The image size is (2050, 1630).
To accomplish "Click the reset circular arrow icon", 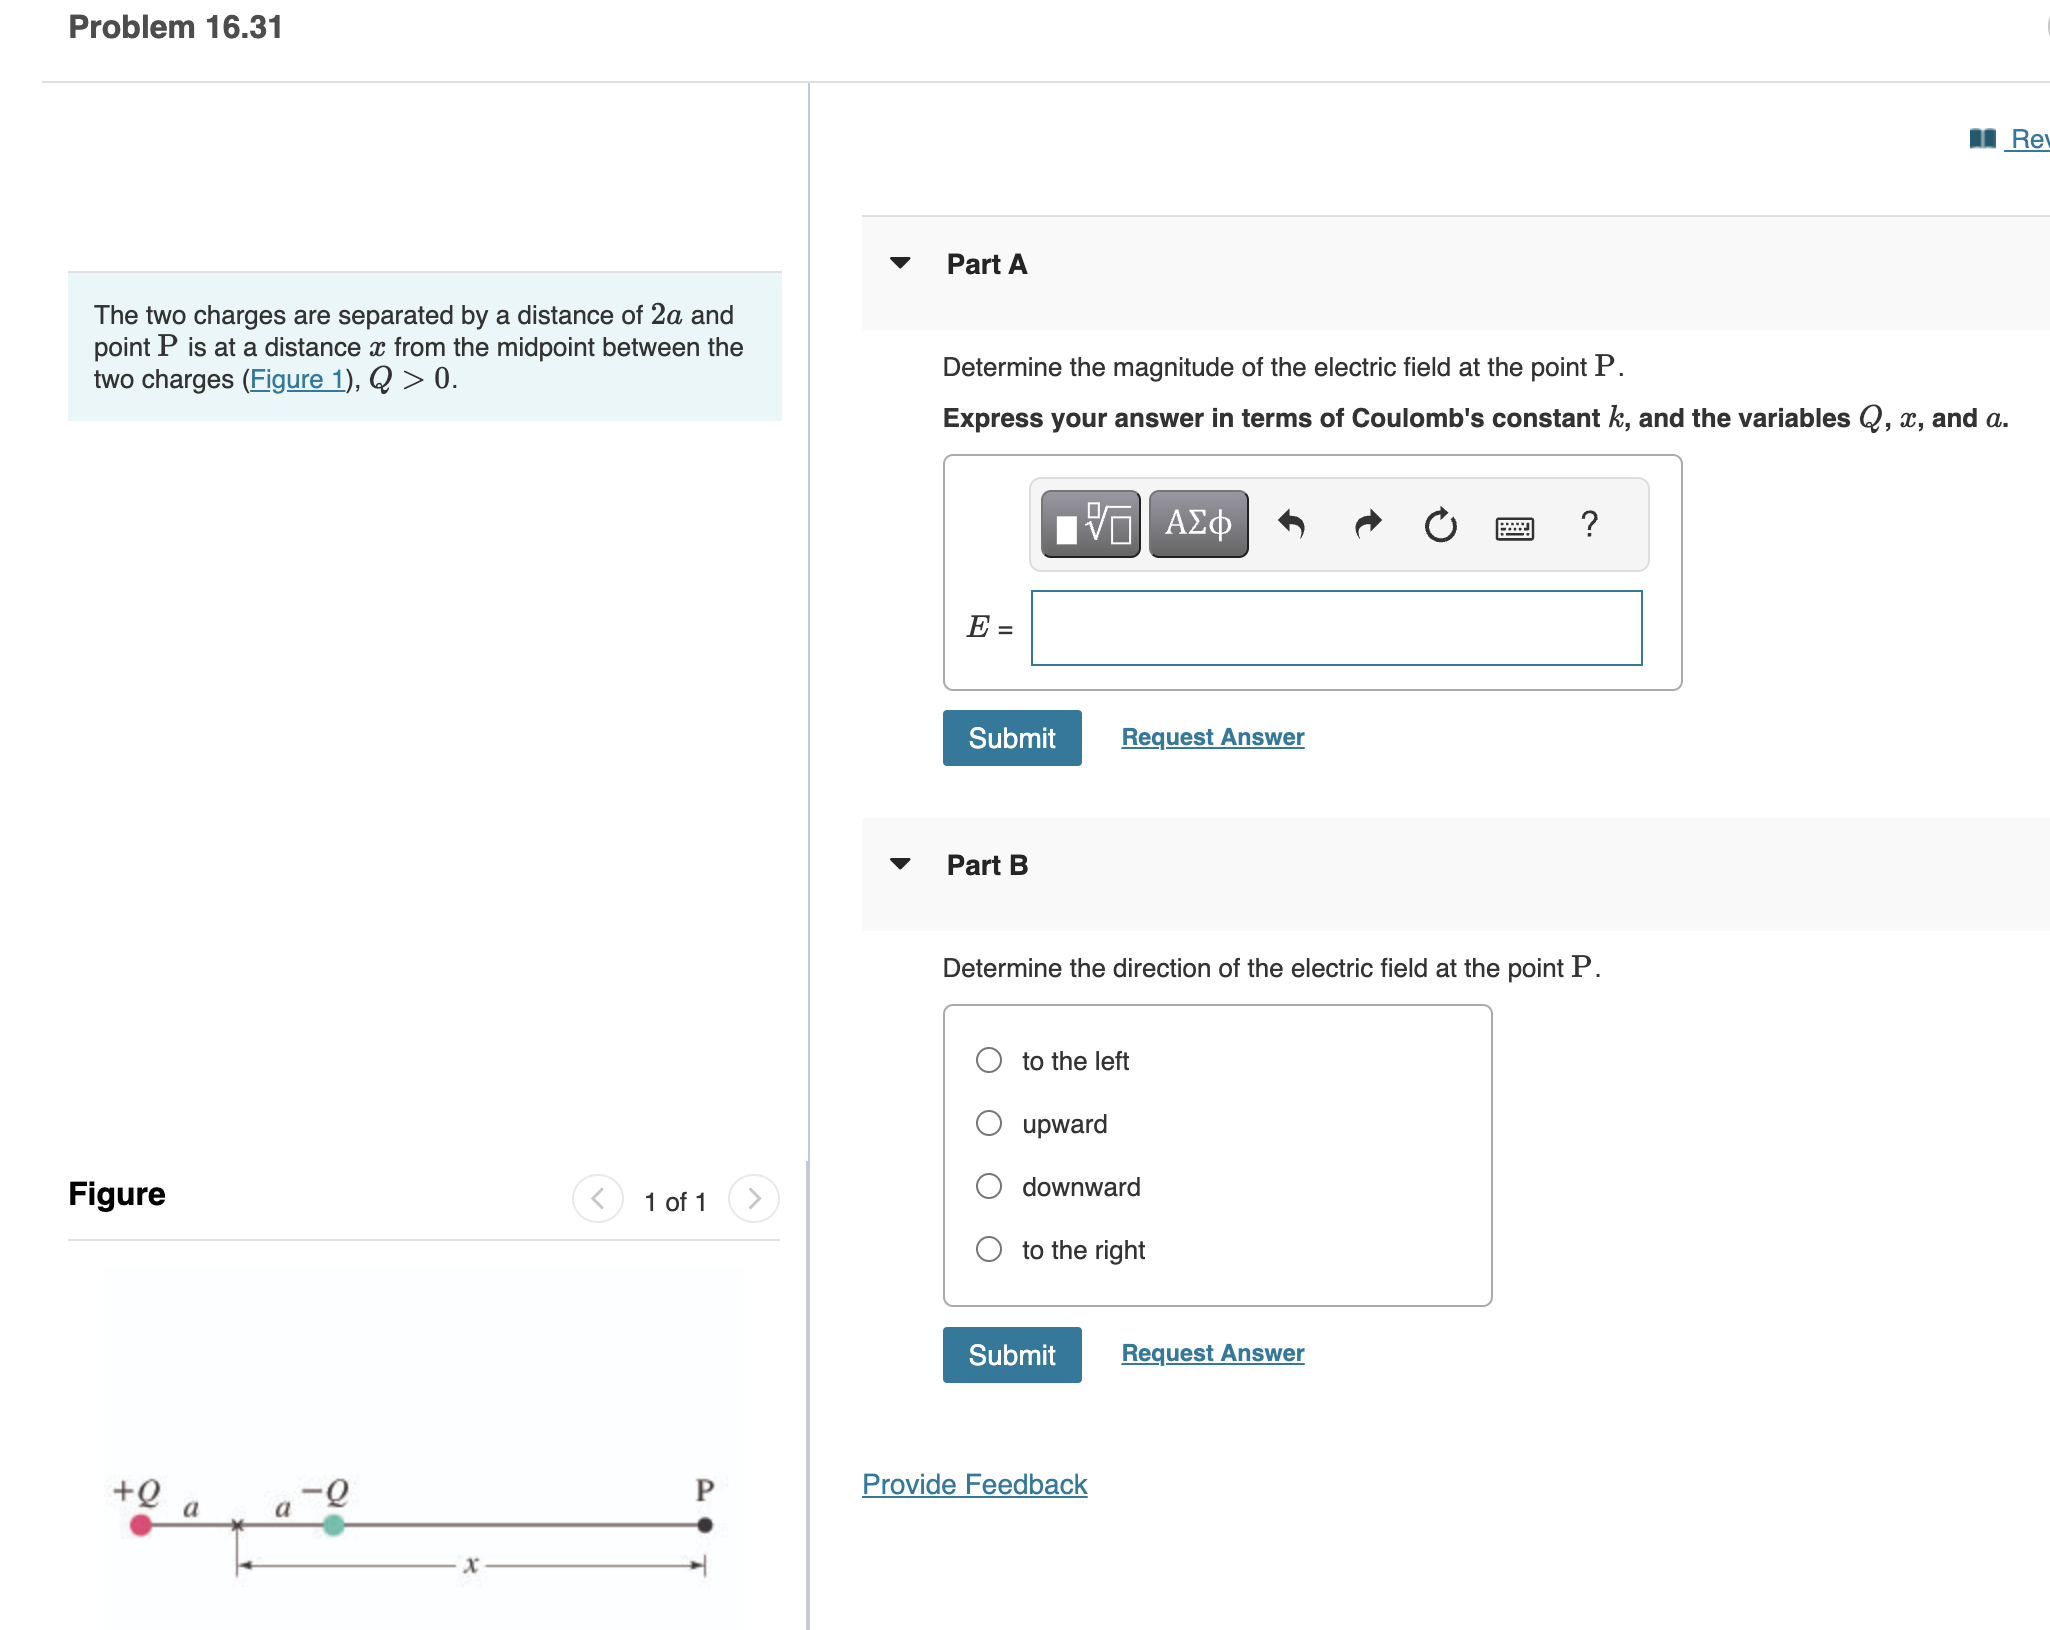I will [1440, 524].
